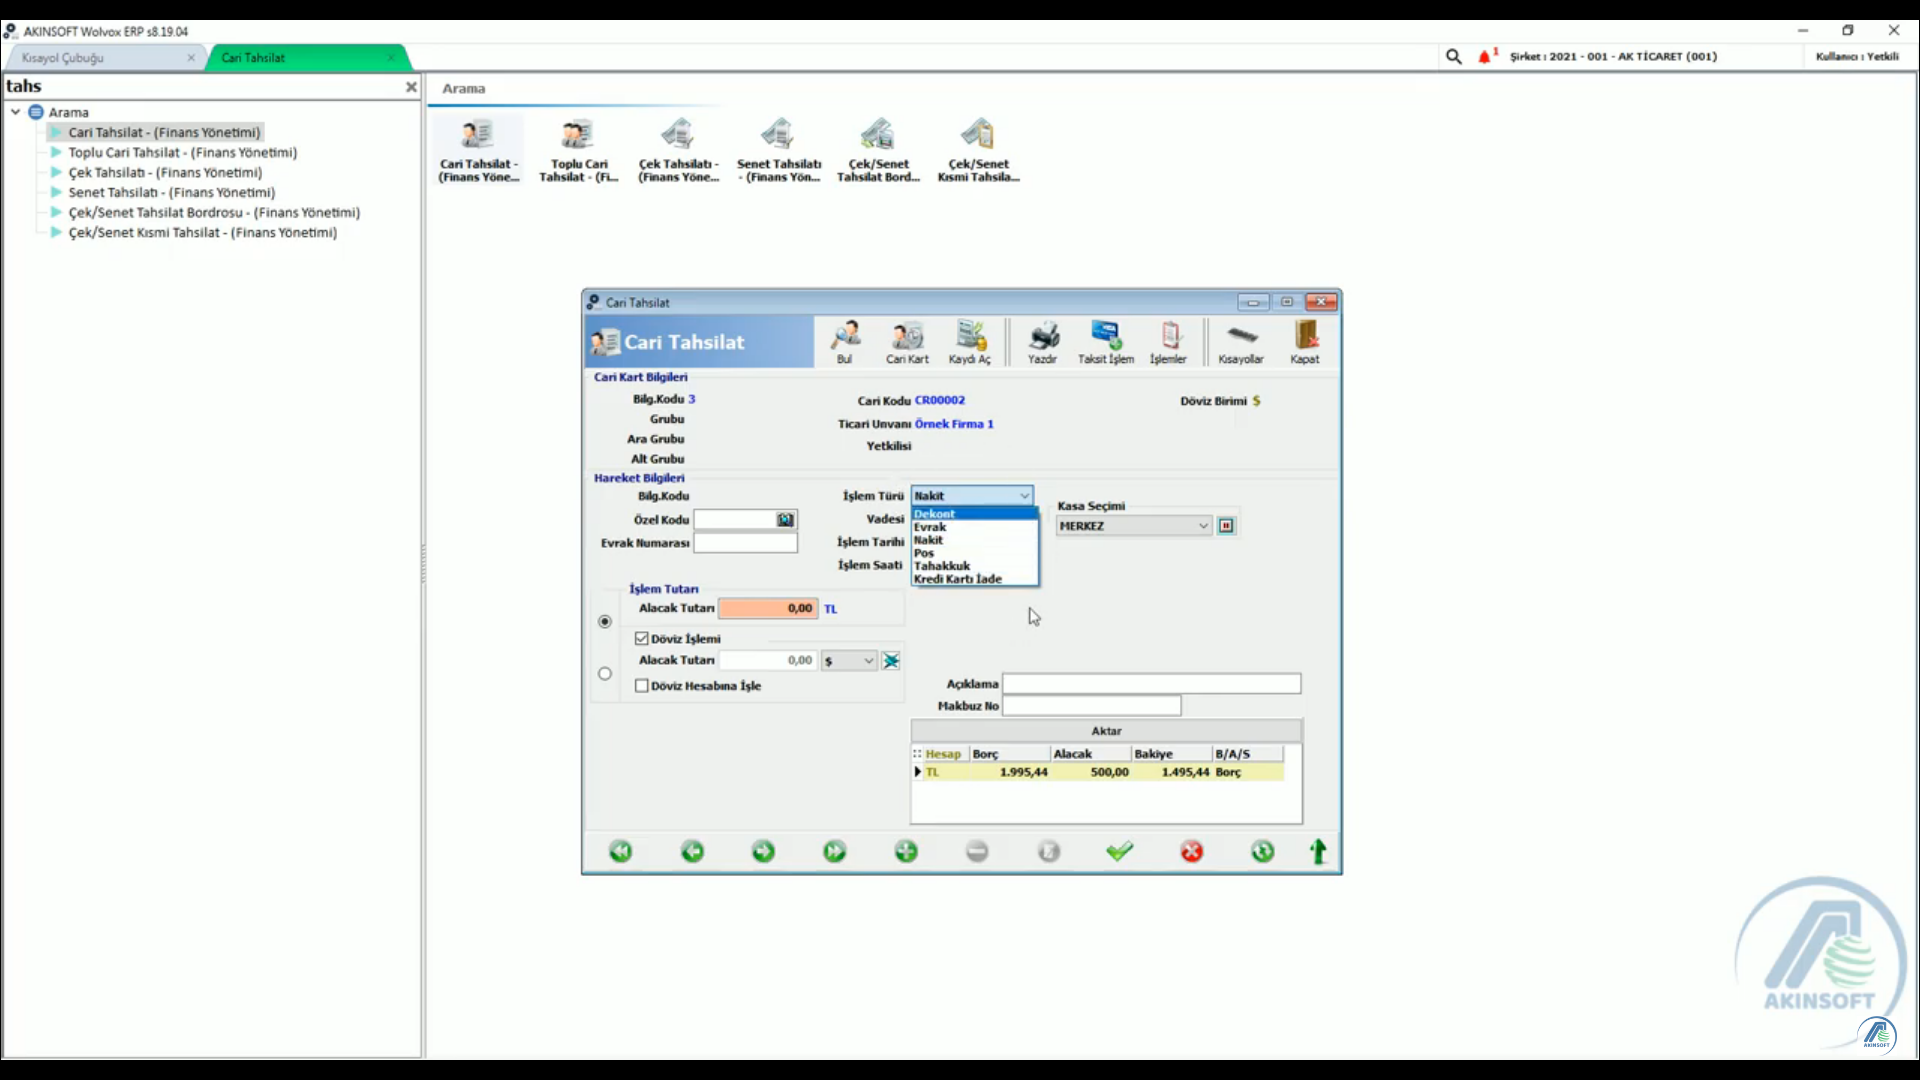Screen dimensions: 1920x1080
Task: Add new record with green plus button
Action: tap(906, 851)
